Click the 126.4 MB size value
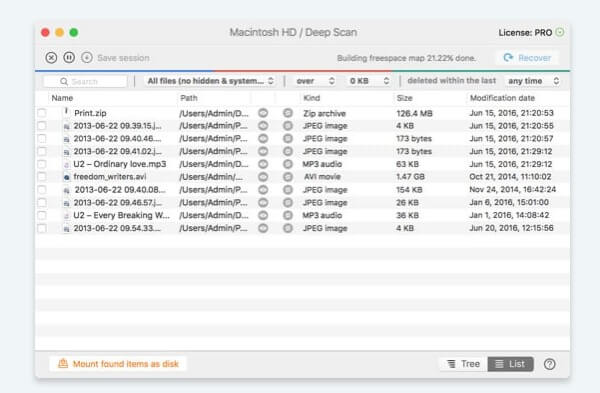Screen dimensions: 600x393 click(x=414, y=113)
